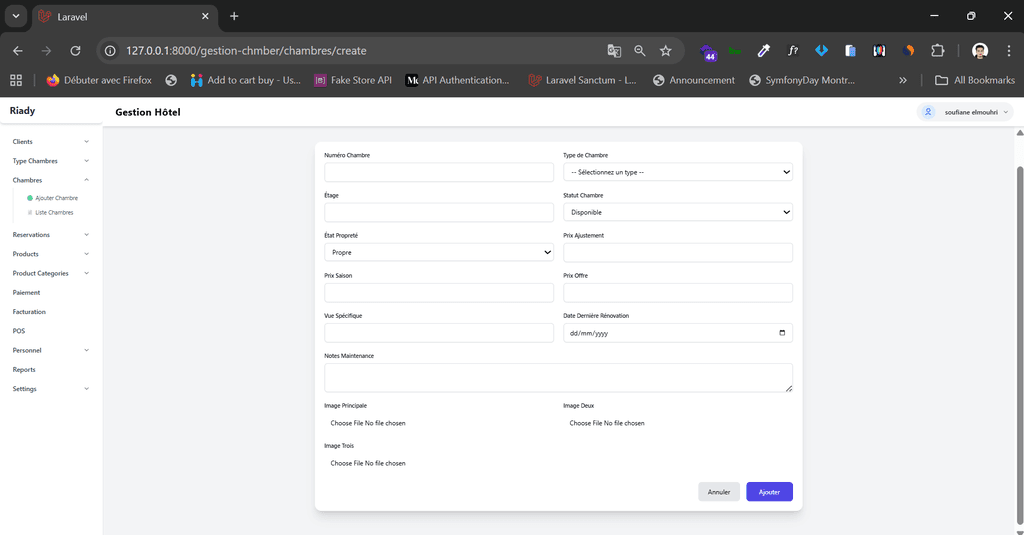Open a new browser tab with plus icon
The height and width of the screenshot is (535, 1024).
pos(234,16)
